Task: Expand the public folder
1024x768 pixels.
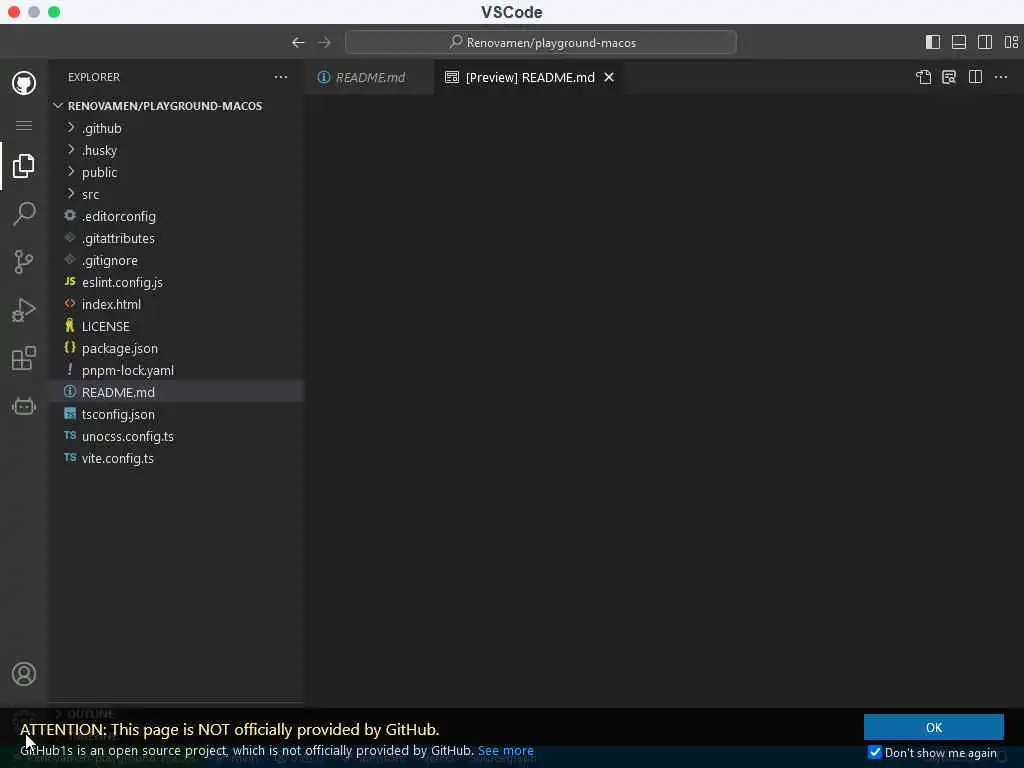Action: pyautogui.click(x=175, y=172)
